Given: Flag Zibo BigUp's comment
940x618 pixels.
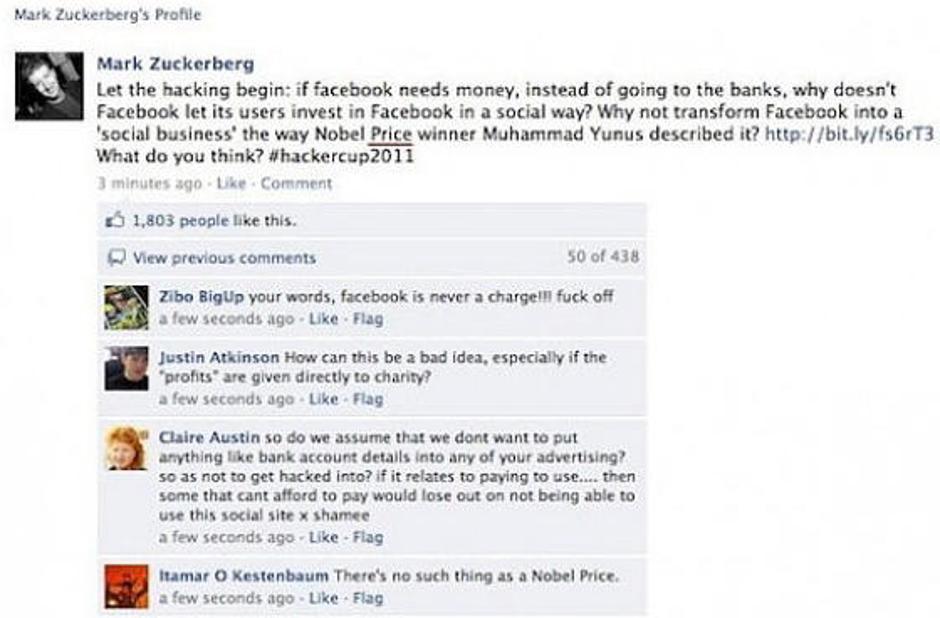Looking at the screenshot, I should 368,319.
